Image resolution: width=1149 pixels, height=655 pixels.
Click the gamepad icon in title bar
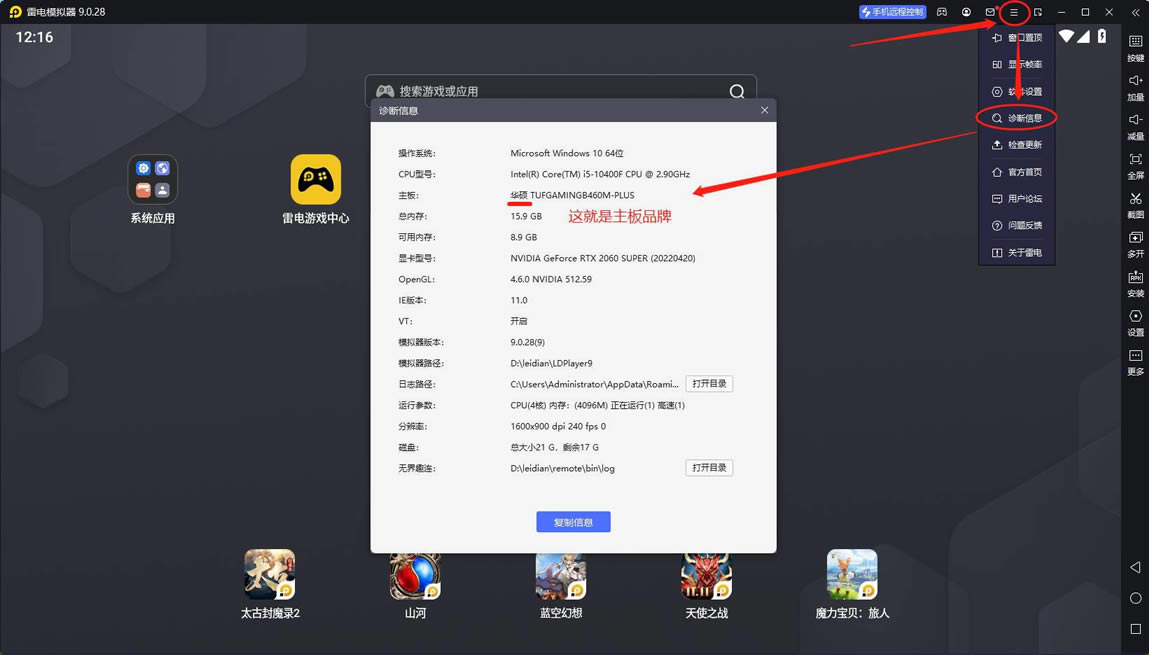click(x=942, y=12)
